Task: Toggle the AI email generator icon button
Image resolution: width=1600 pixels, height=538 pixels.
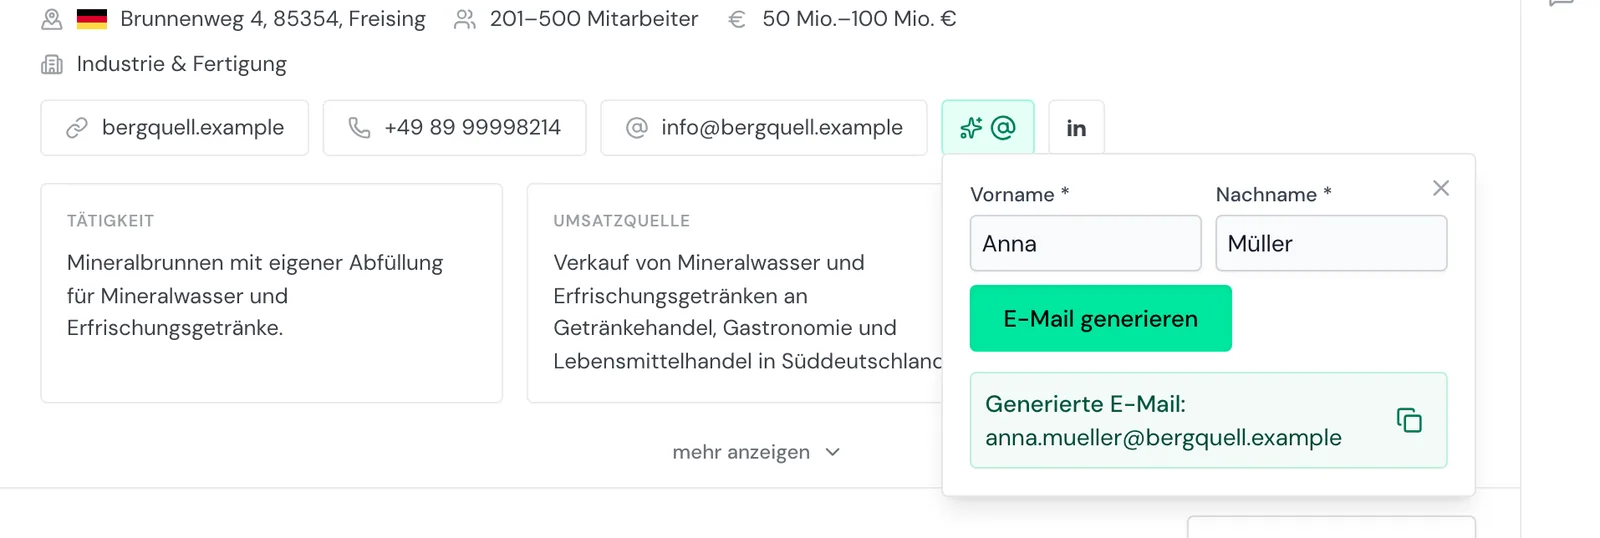Action: pos(988,128)
